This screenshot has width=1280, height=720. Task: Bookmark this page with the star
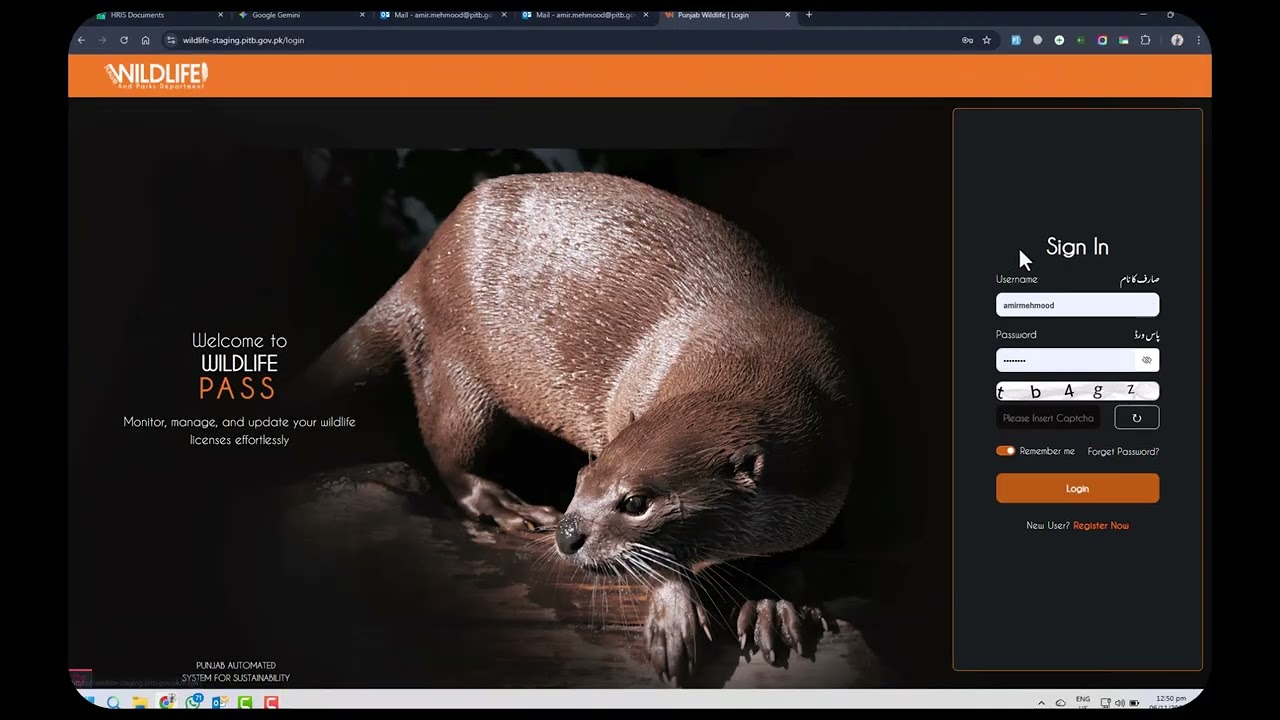[x=987, y=40]
